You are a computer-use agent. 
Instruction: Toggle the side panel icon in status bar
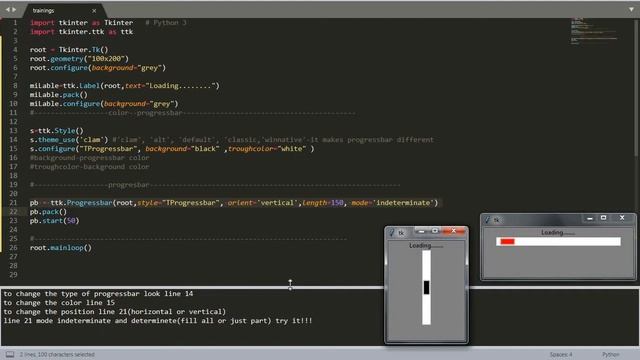pos(10,354)
